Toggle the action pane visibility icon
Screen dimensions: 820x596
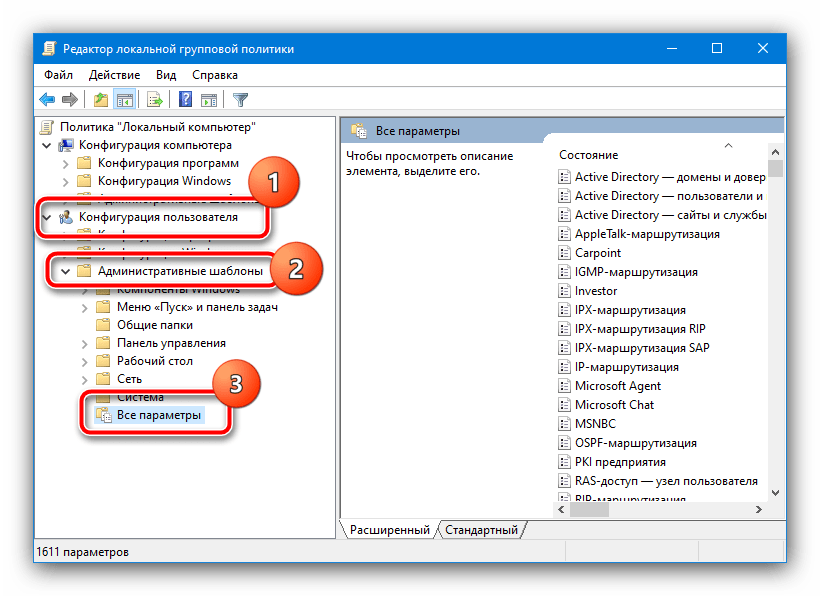208,99
